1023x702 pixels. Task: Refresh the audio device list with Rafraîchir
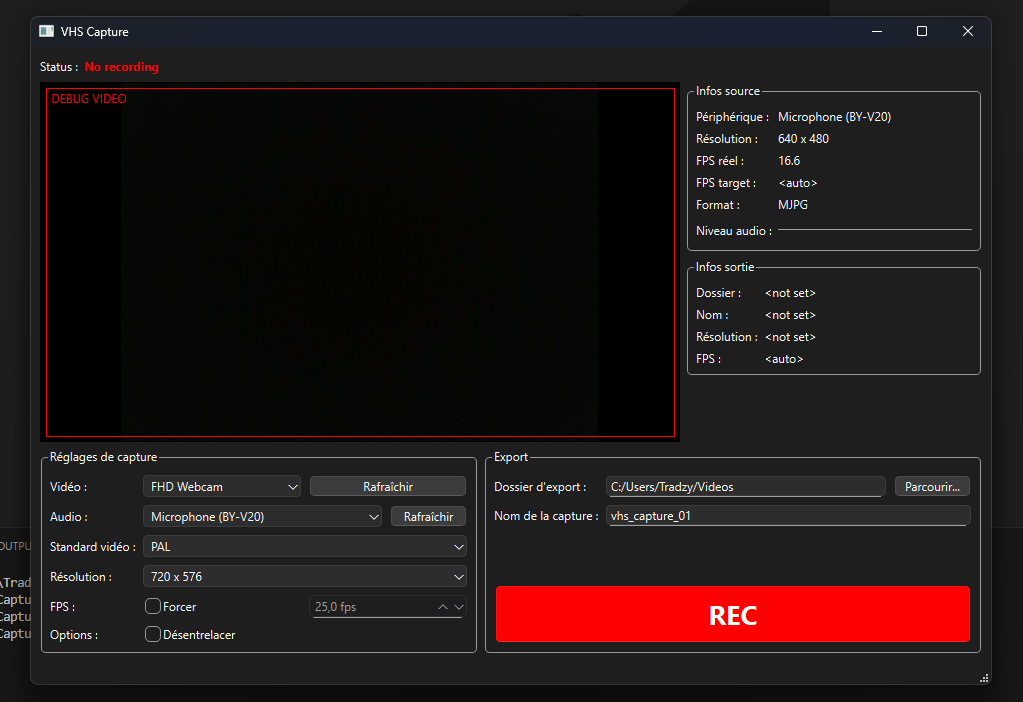428,517
